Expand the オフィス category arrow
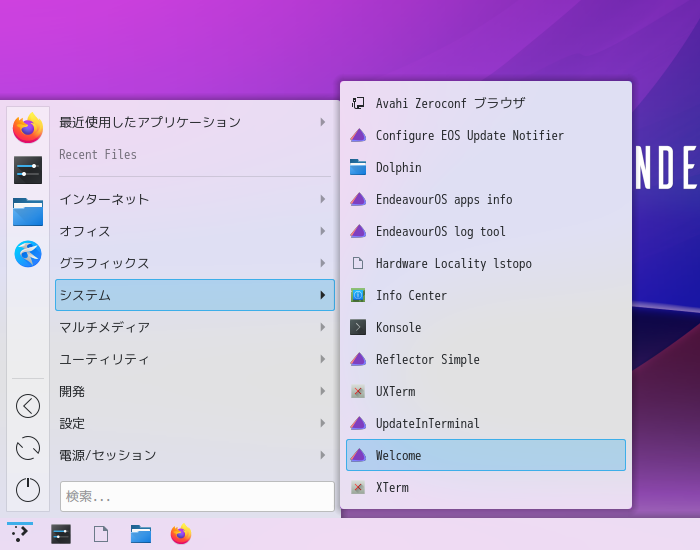Screen dimensions: 700x550 pyautogui.click(x=323, y=231)
